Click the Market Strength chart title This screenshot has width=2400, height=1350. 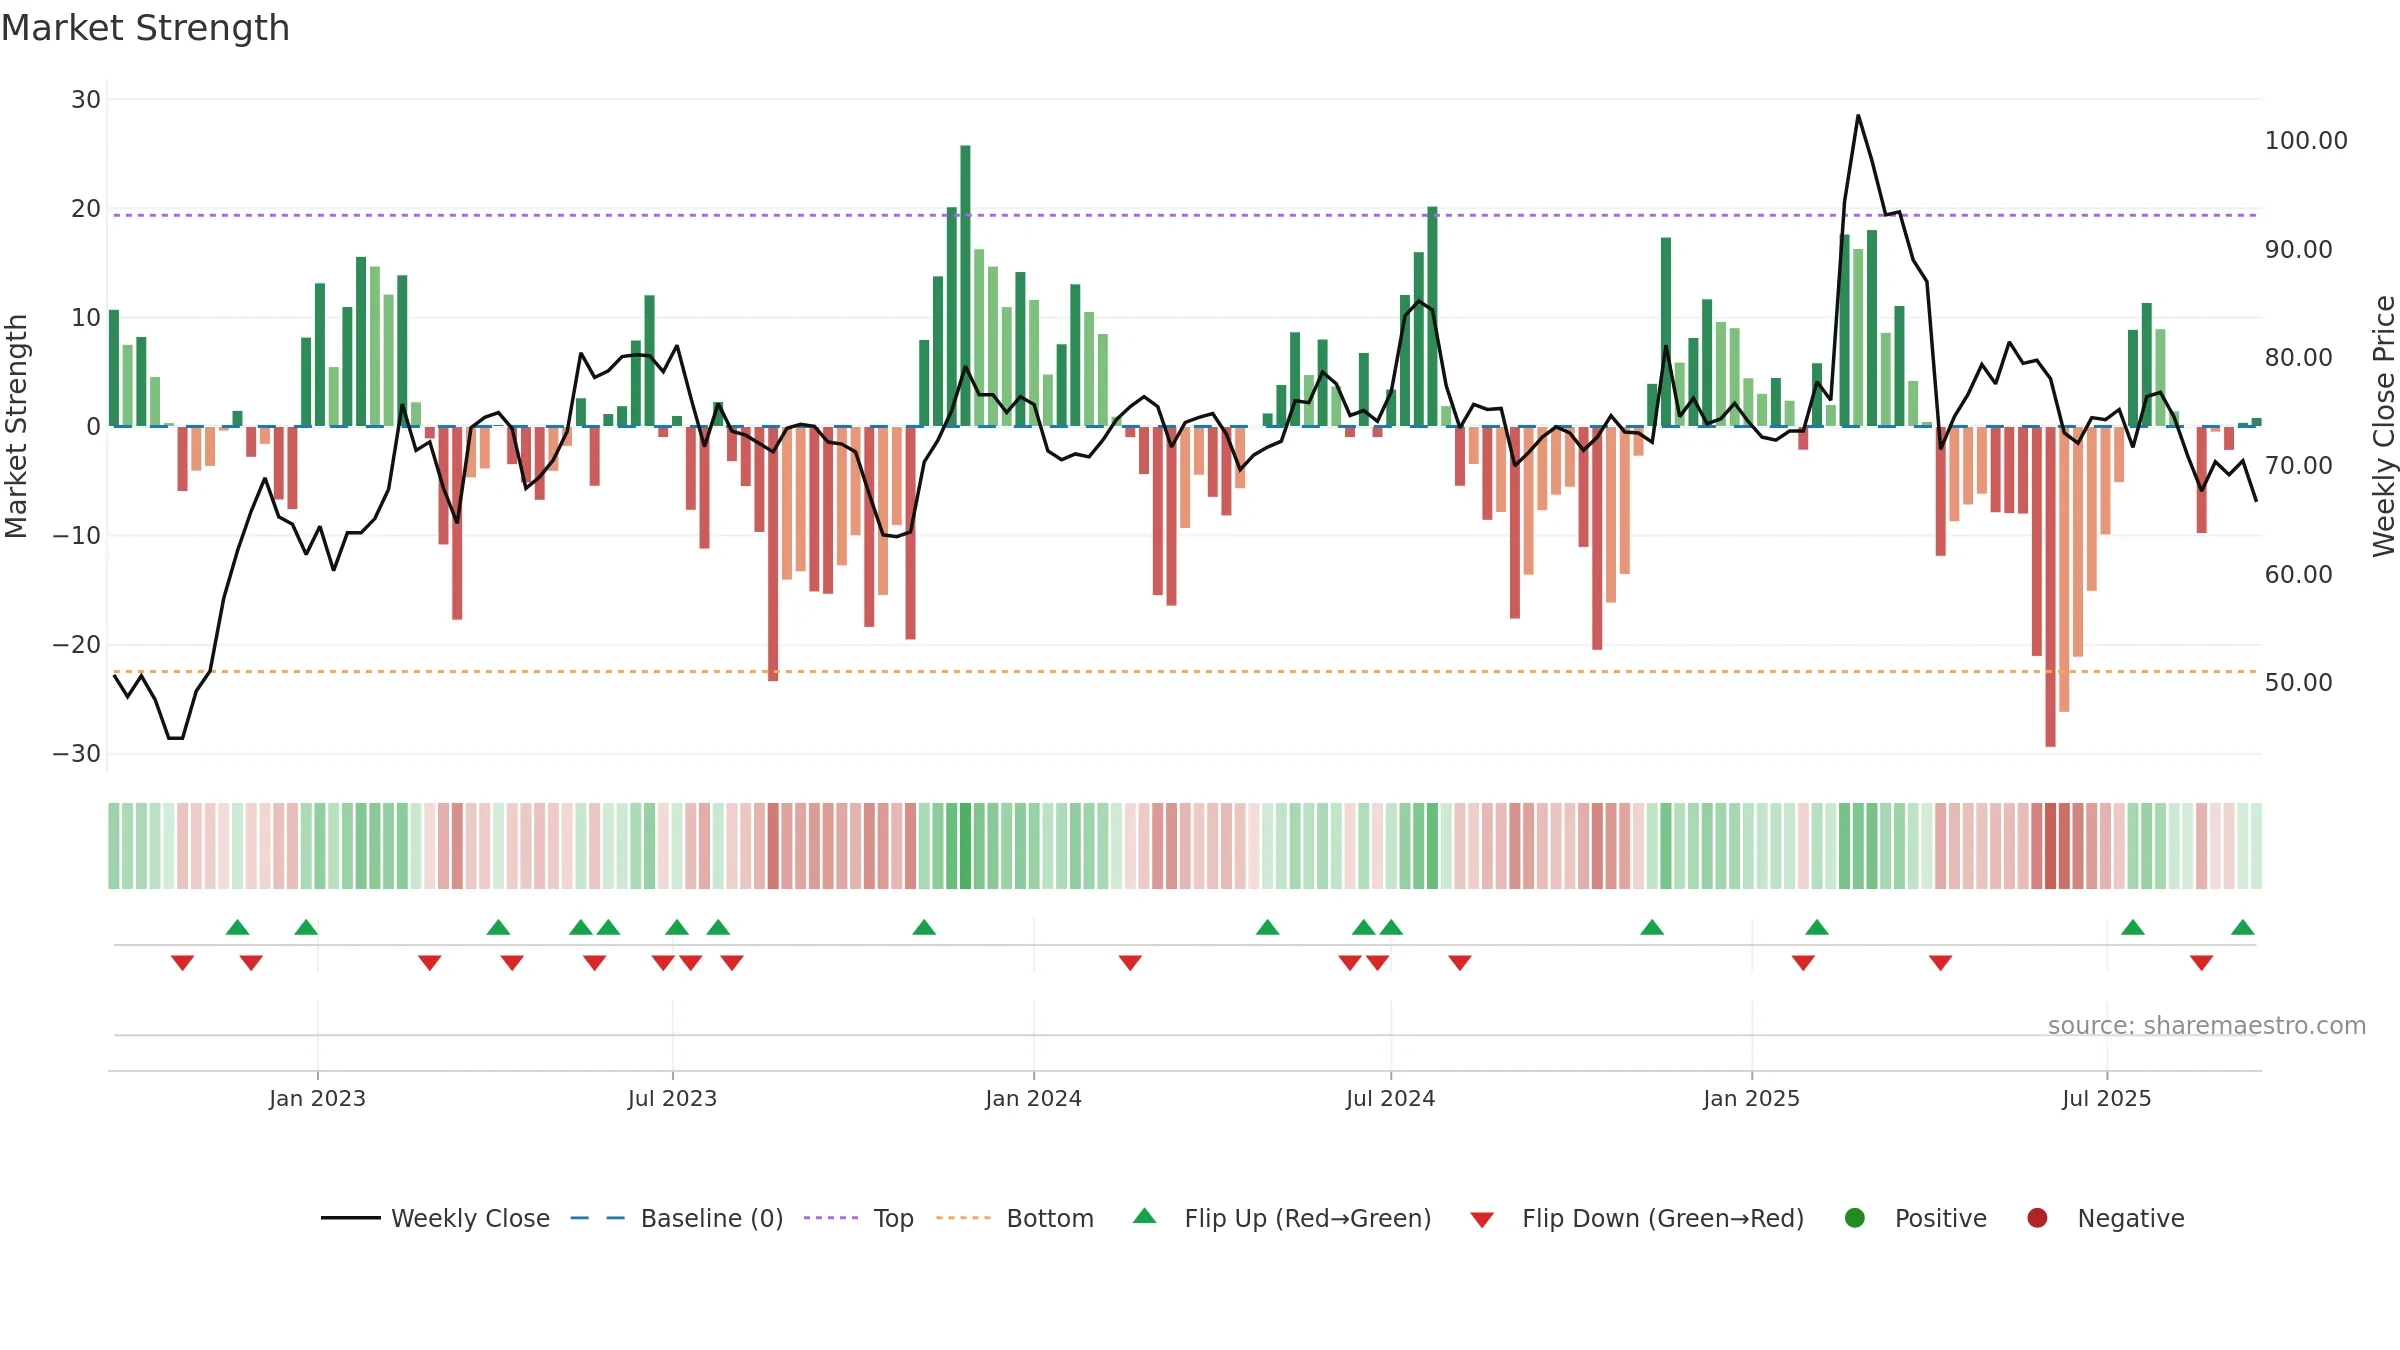click(x=145, y=28)
